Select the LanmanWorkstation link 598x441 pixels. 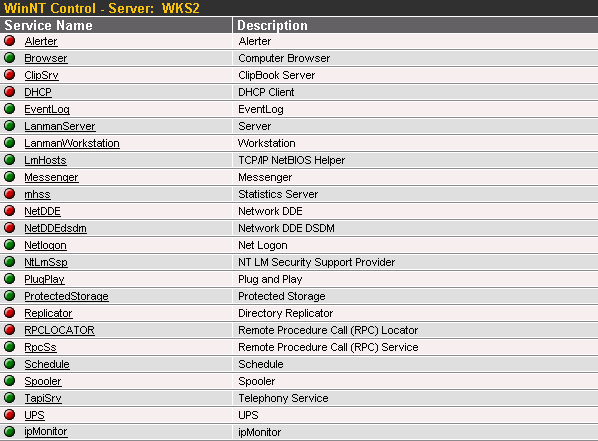tap(72, 143)
